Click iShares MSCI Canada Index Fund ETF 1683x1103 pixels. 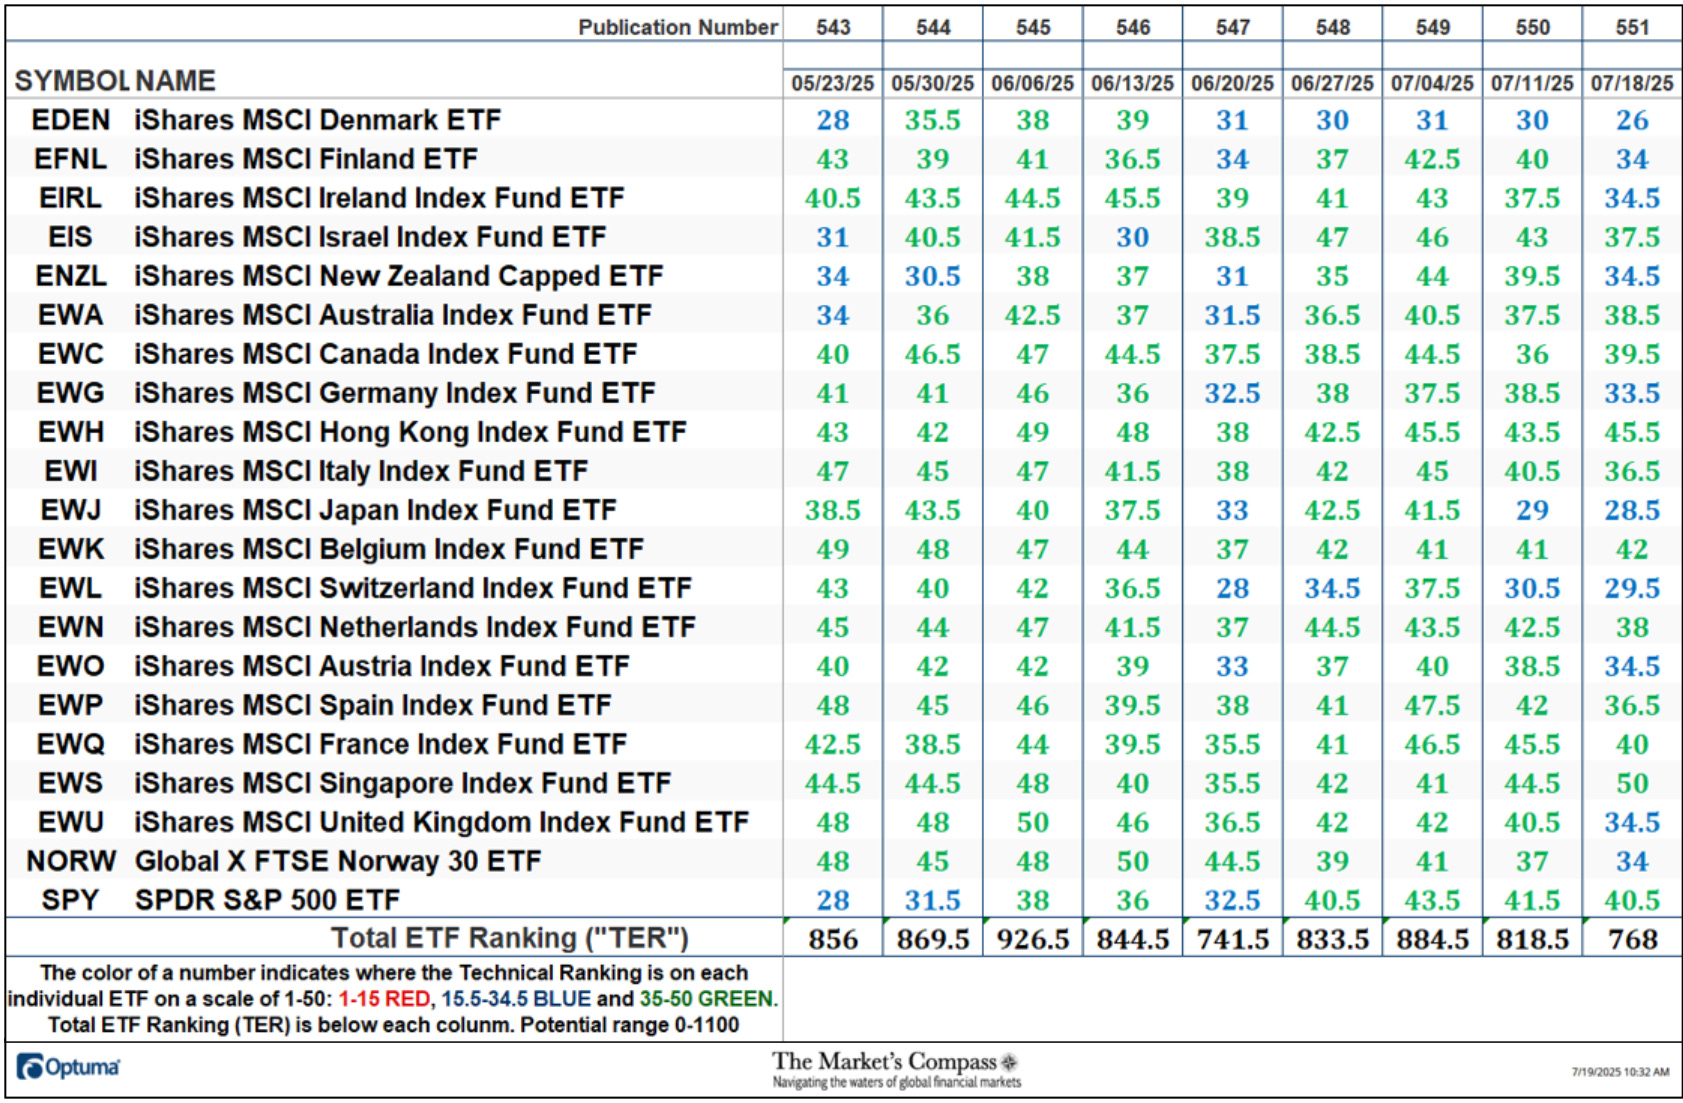386,354
